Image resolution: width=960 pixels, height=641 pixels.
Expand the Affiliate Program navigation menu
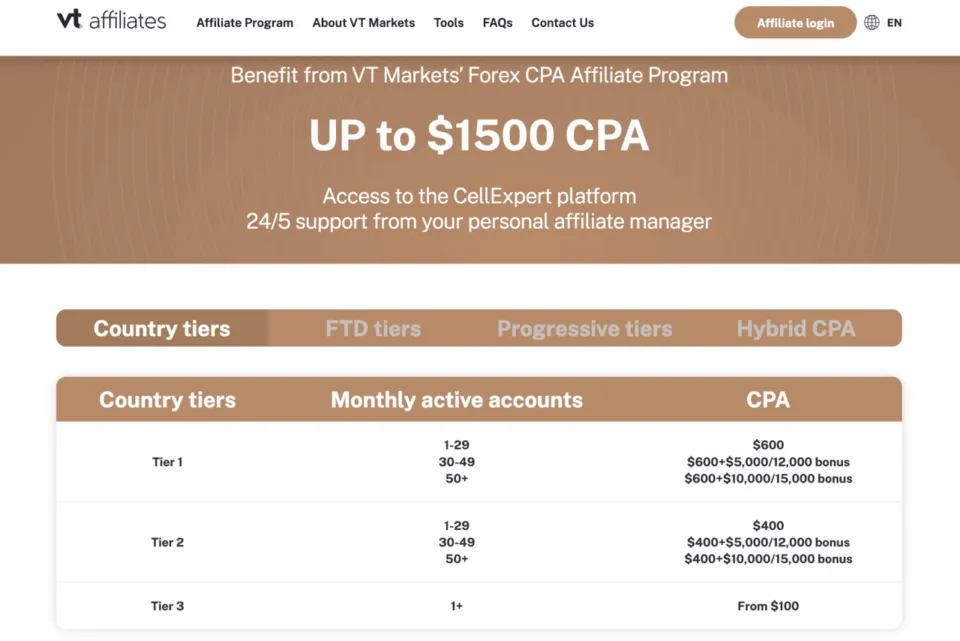(245, 23)
